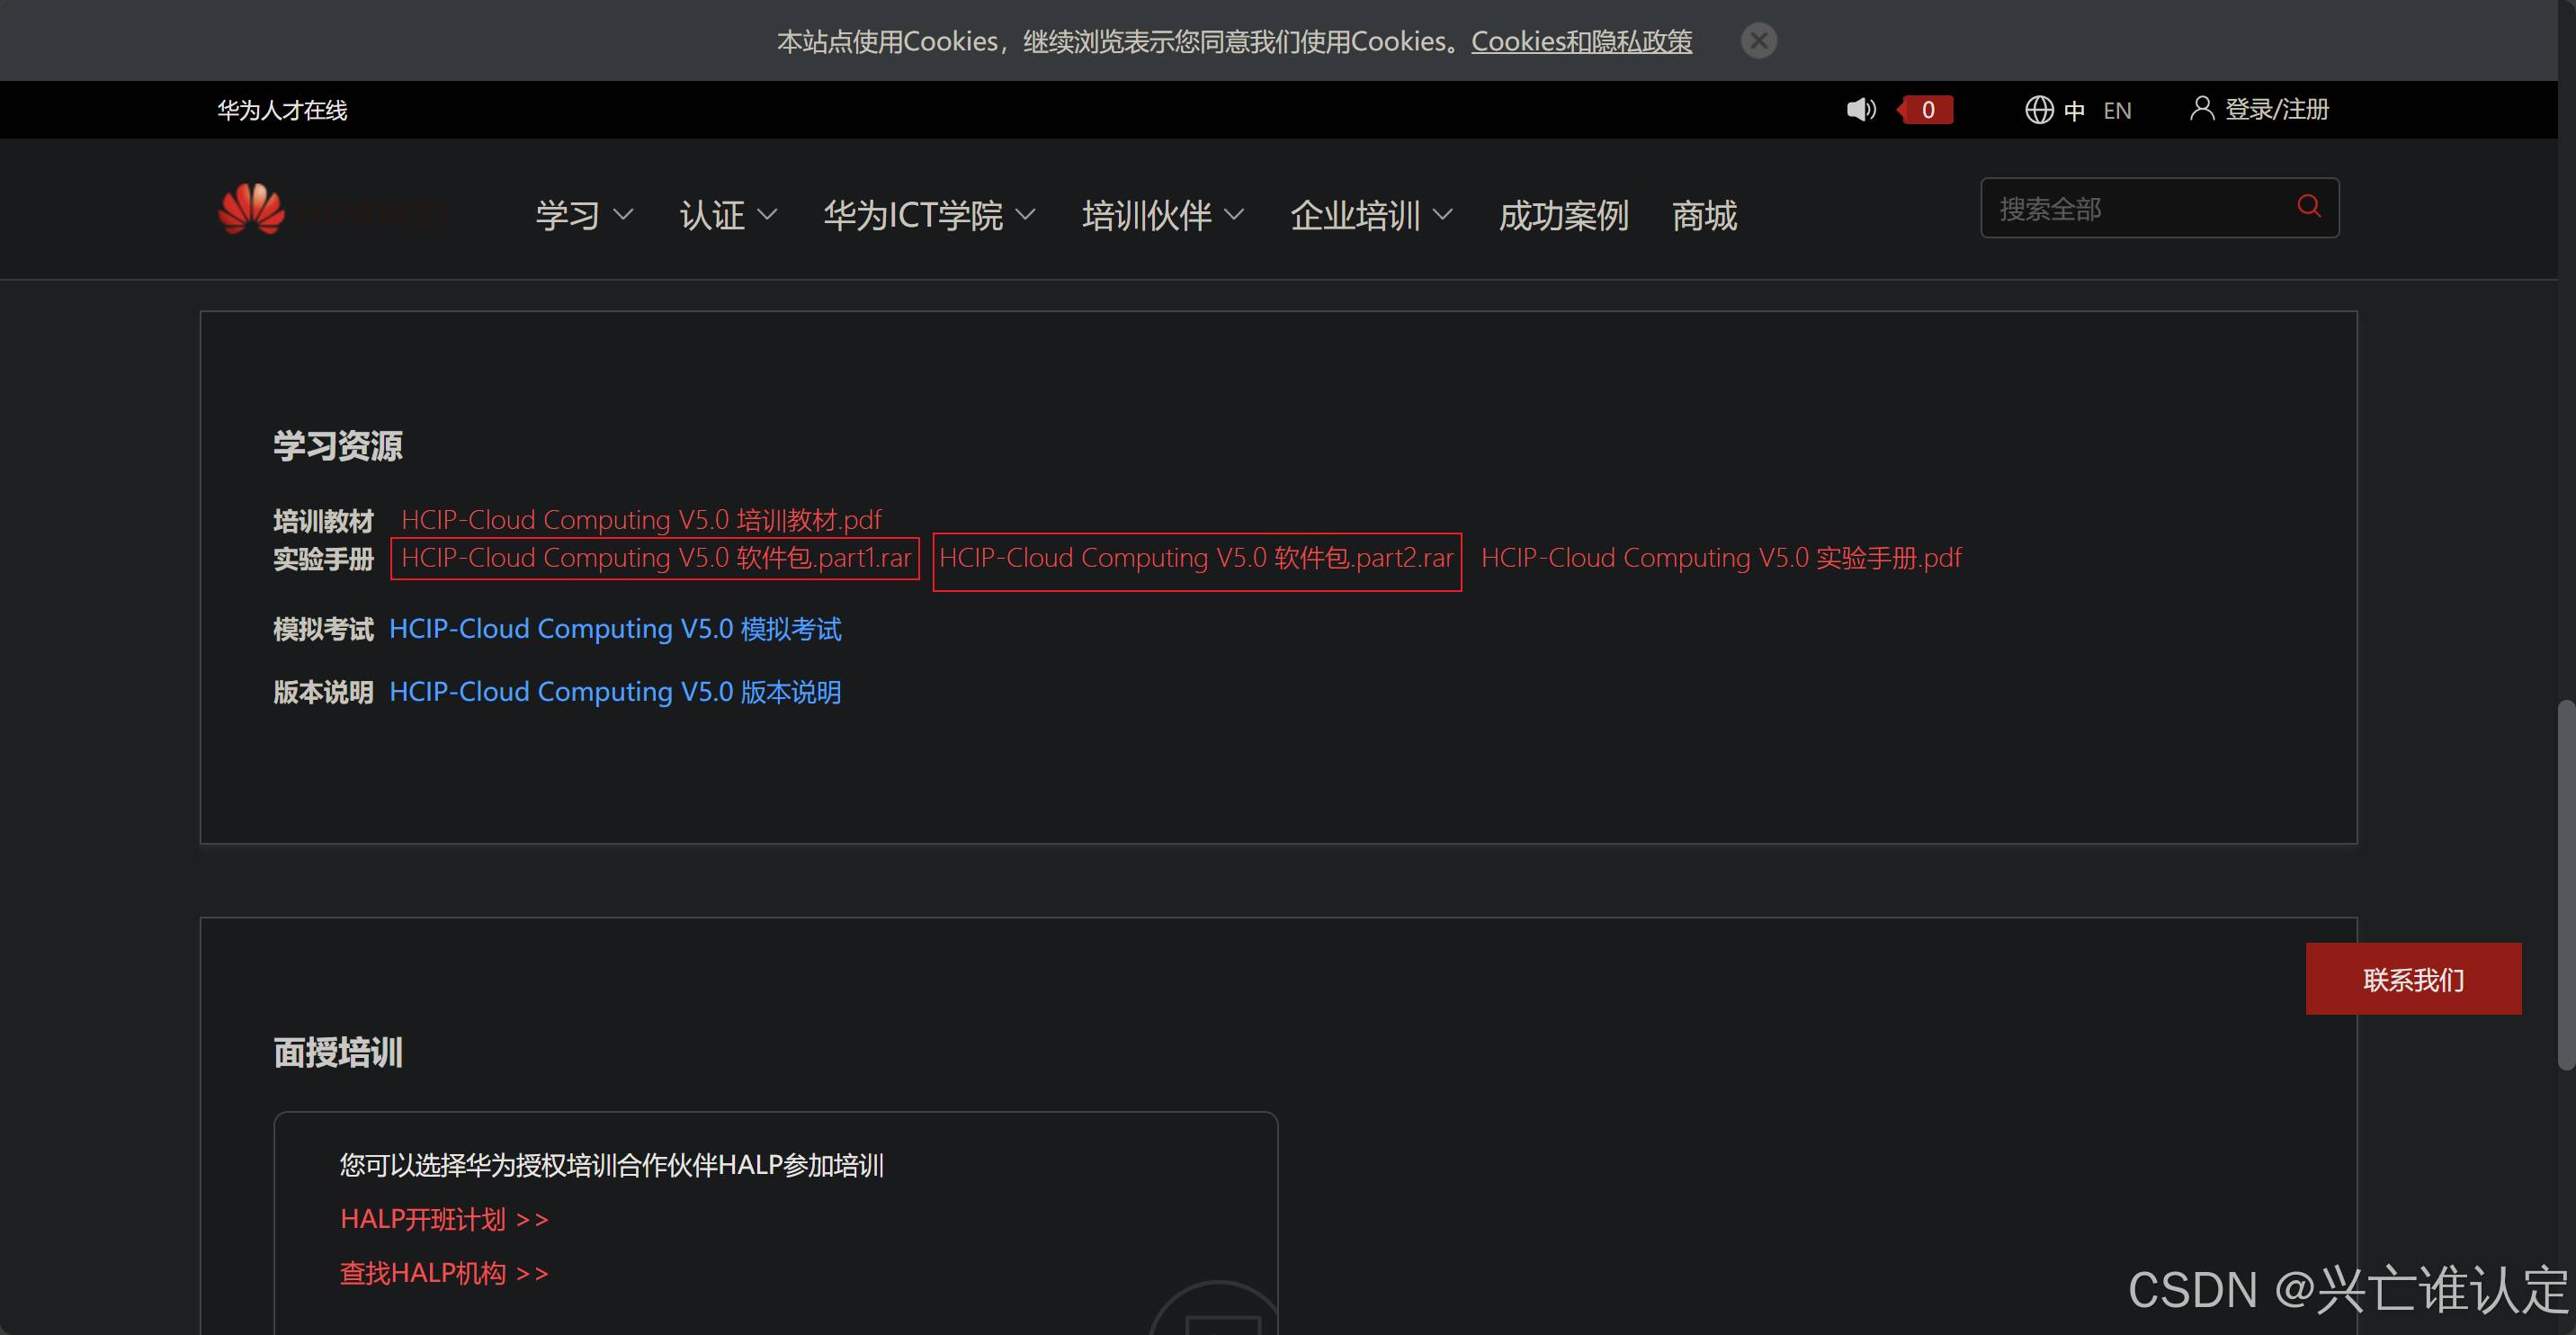
Task: Expand the chevron next to 企业培训
Action: tap(1442, 215)
